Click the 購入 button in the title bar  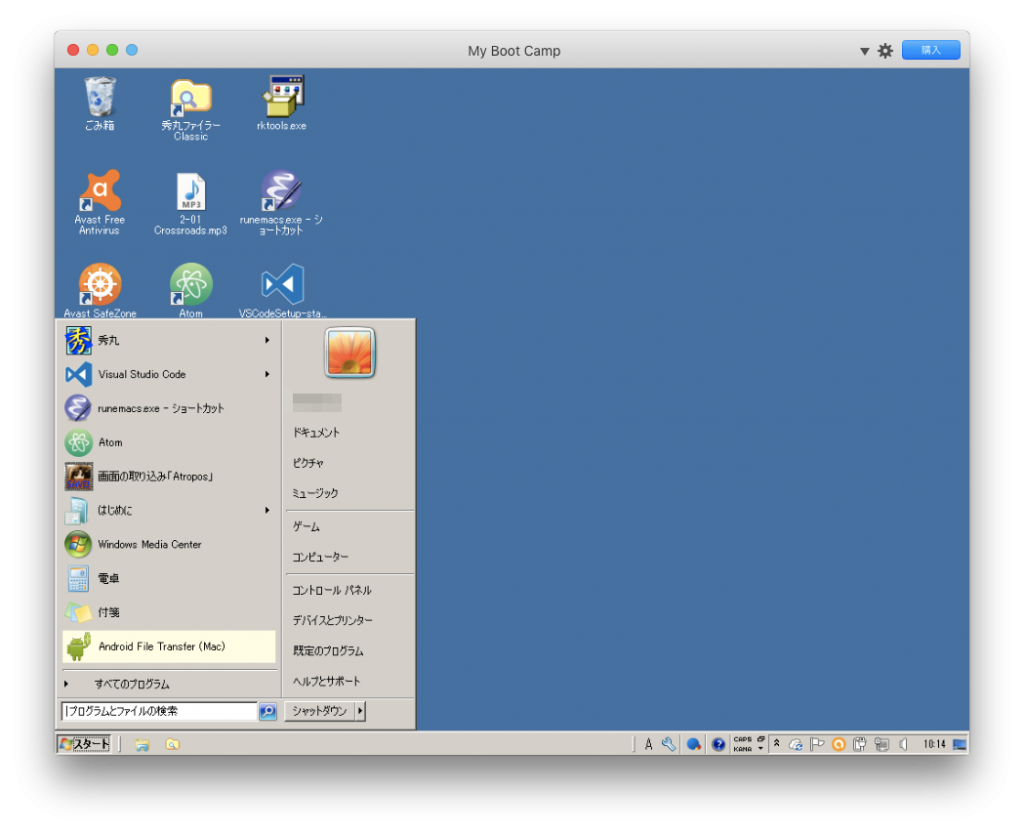click(x=930, y=50)
